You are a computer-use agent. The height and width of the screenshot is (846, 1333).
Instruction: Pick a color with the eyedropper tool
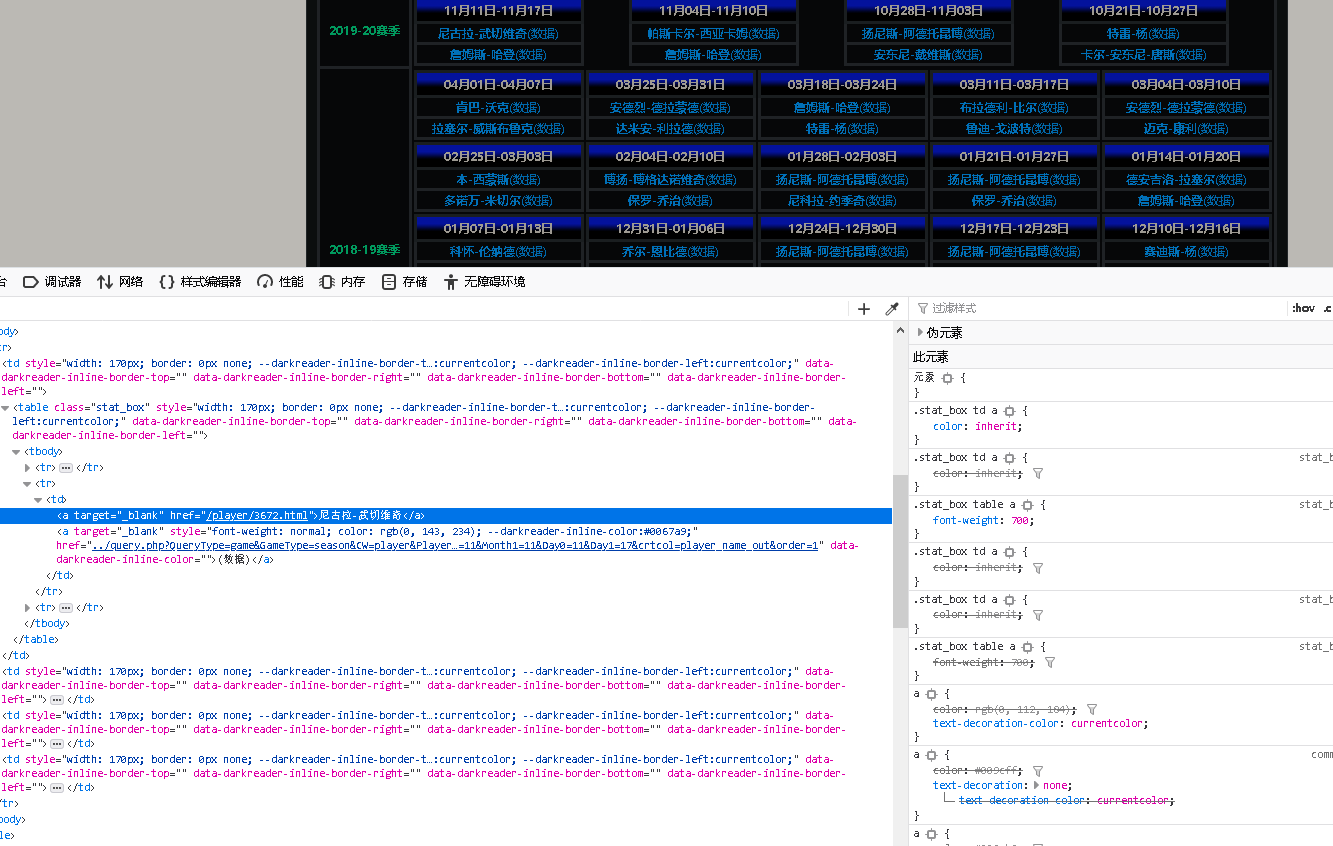click(892, 309)
